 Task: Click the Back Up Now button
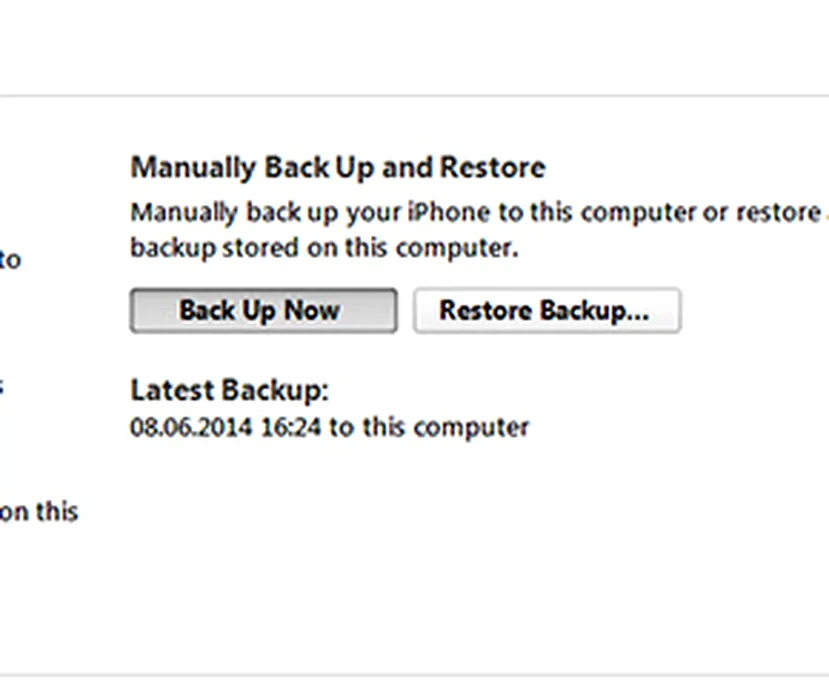263,311
